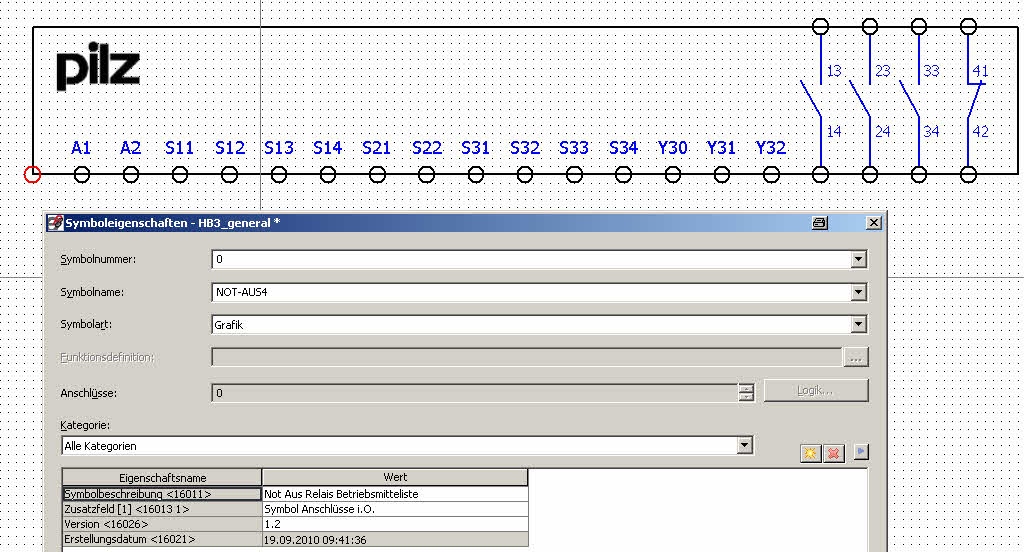Select connection point under Y30

[673, 174]
